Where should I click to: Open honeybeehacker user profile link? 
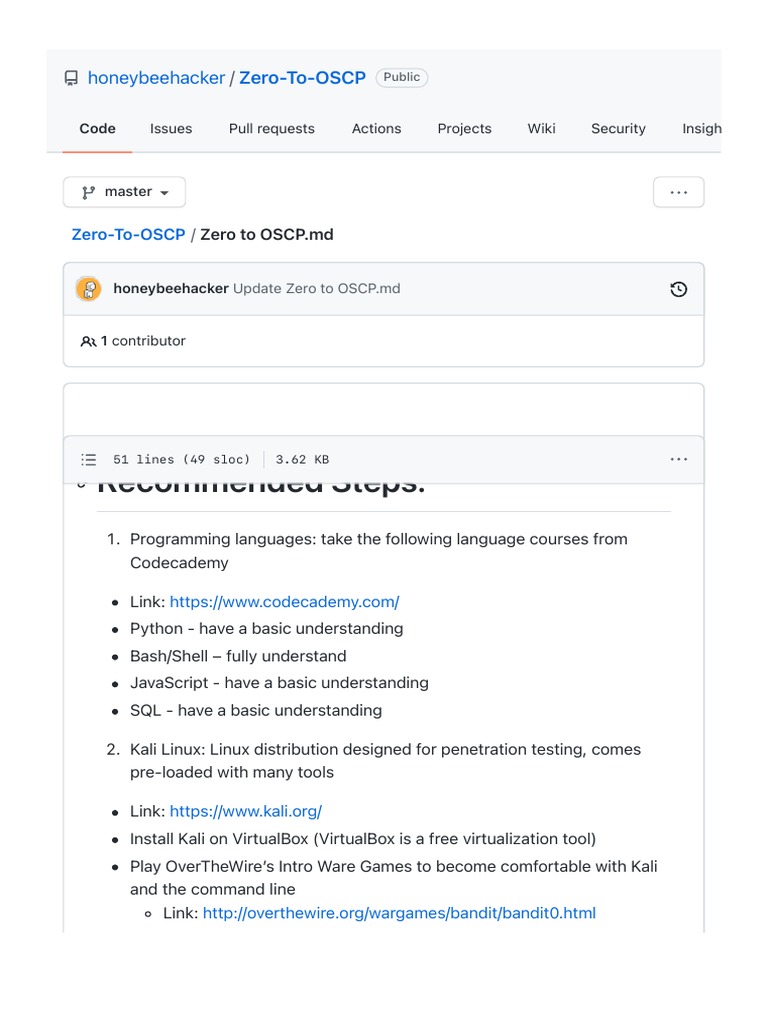(156, 78)
